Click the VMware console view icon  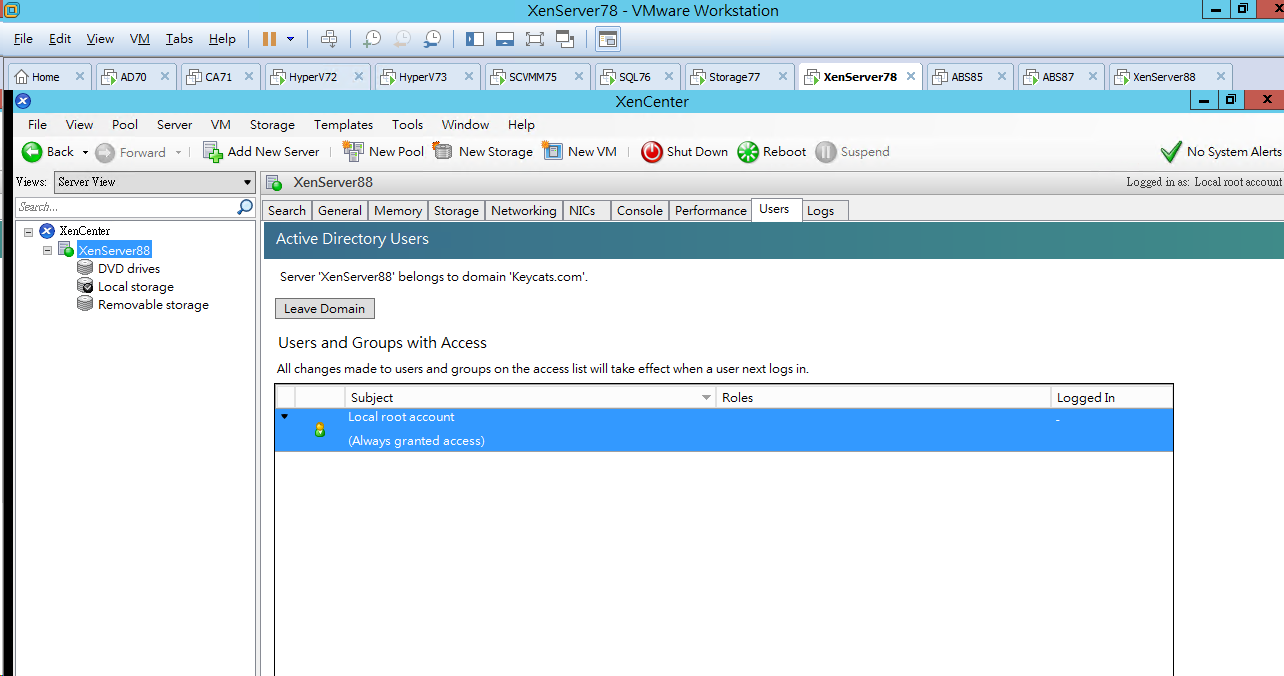(608, 39)
